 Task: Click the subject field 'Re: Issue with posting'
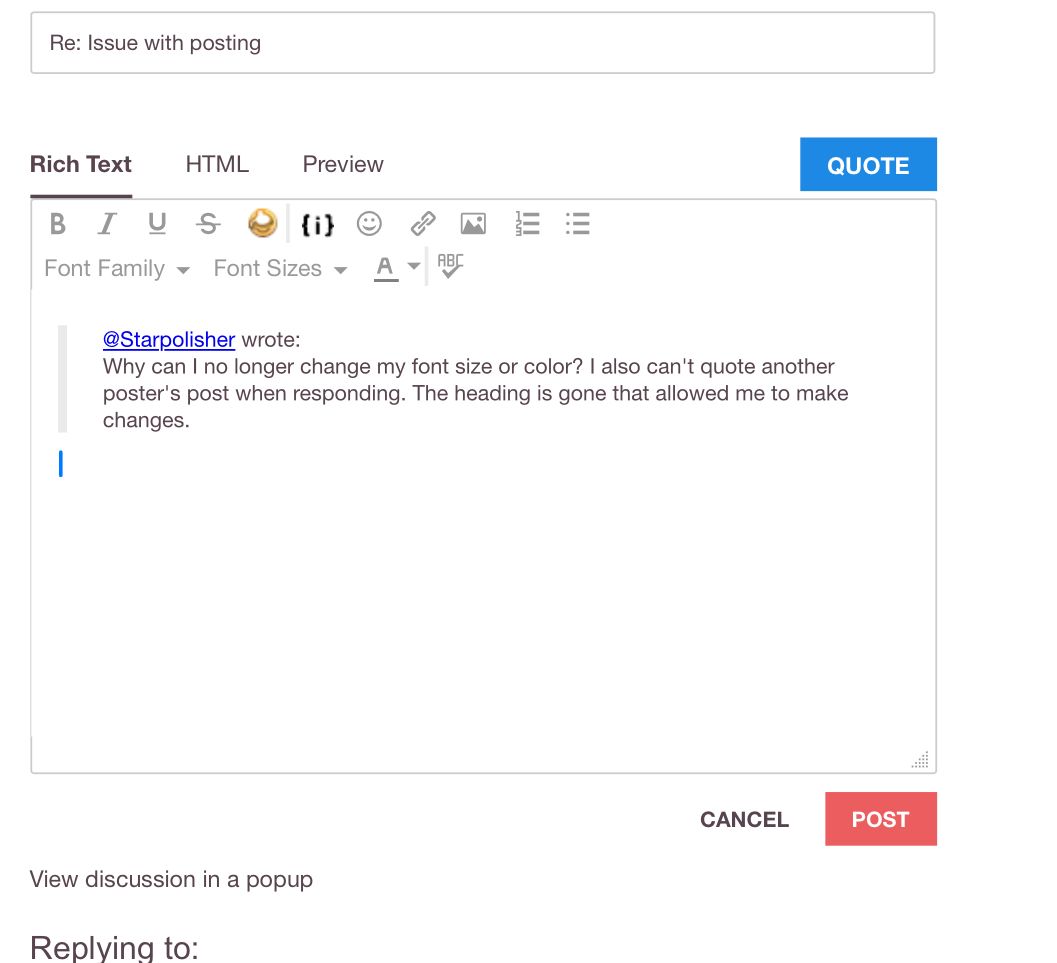[x=482, y=43]
